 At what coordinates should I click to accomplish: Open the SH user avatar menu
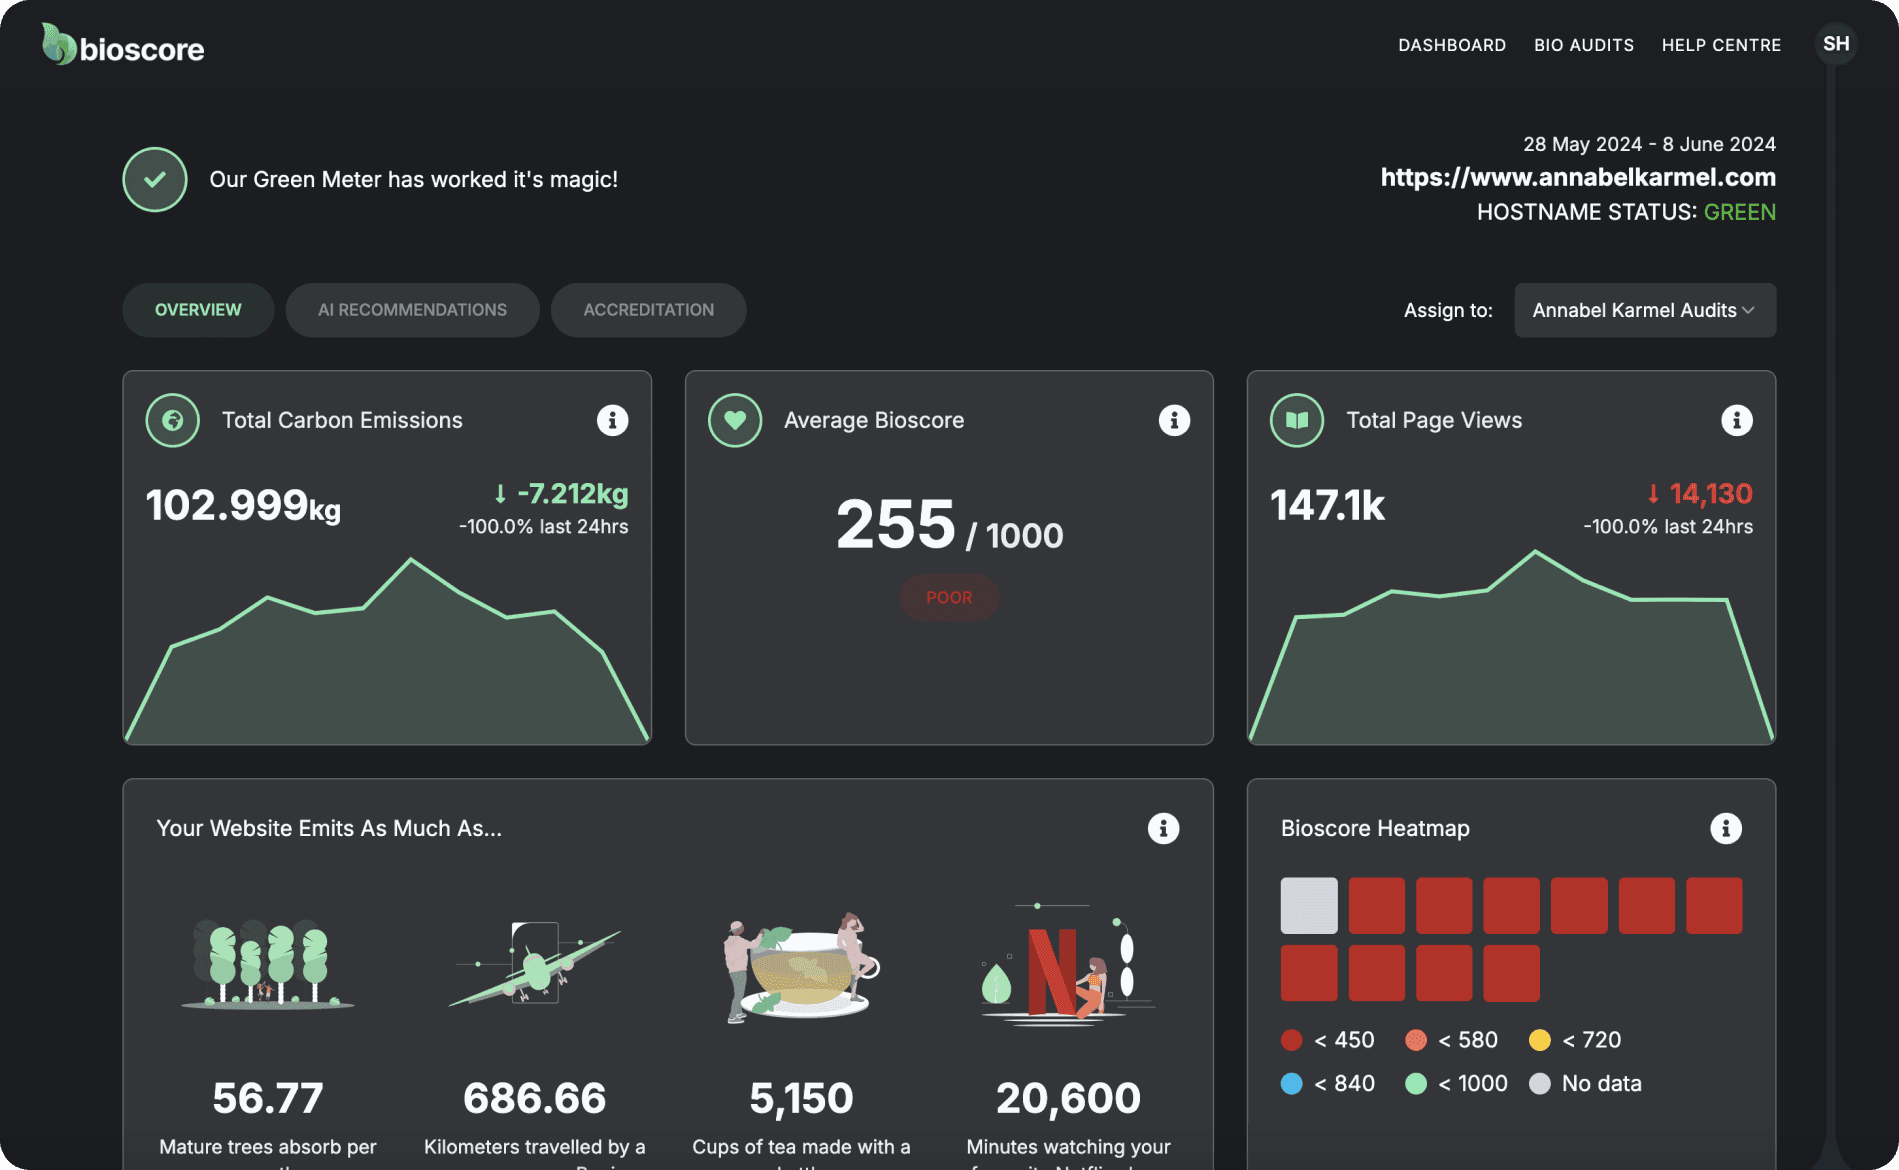coord(1835,44)
